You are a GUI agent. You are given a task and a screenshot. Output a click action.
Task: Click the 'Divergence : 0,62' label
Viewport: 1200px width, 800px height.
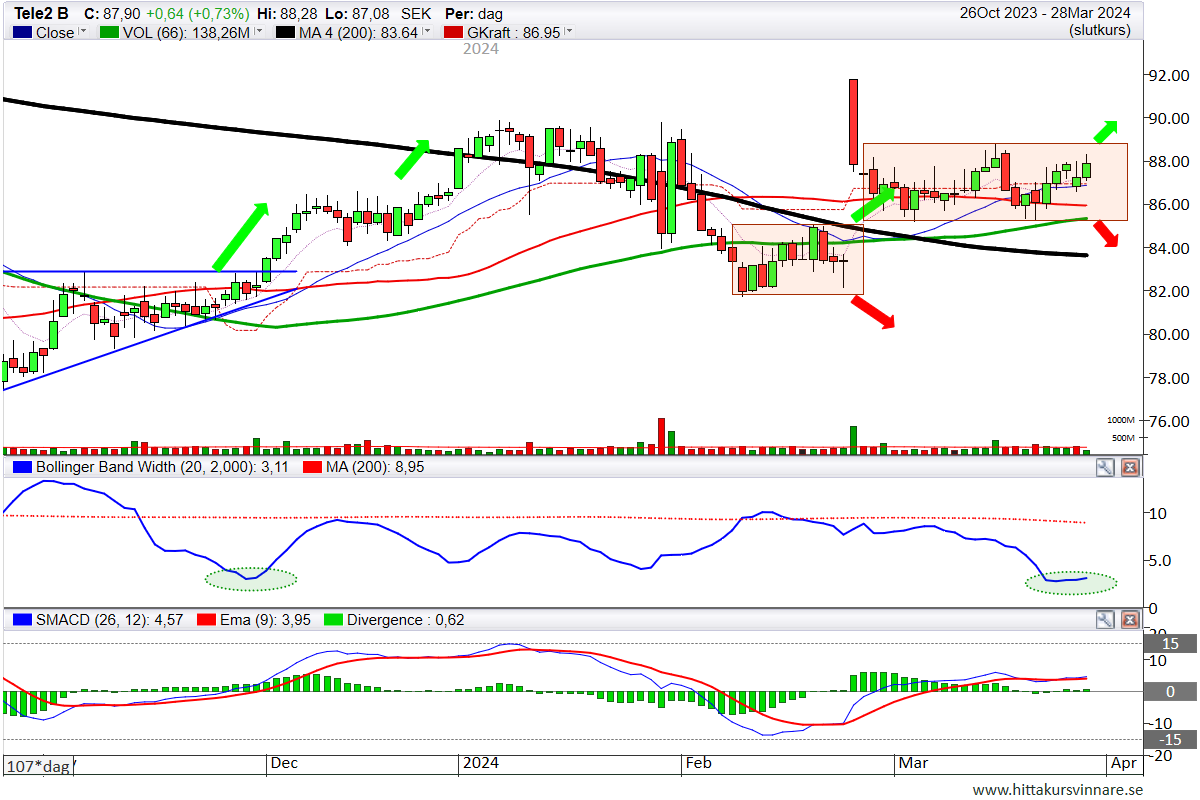(x=405, y=620)
